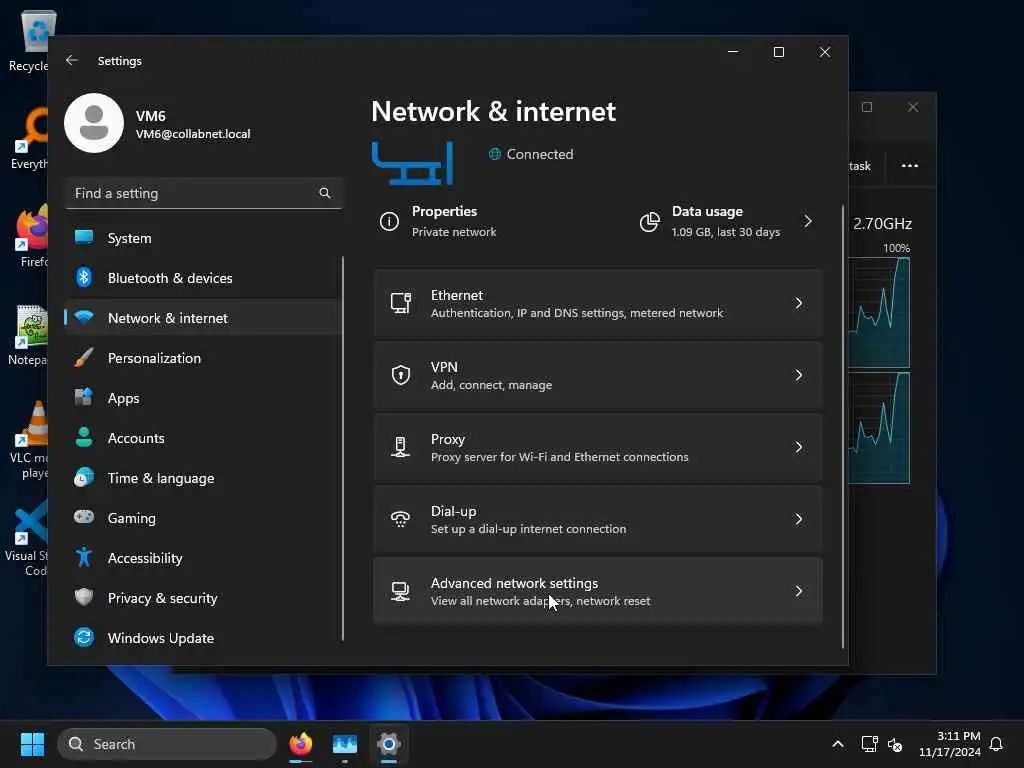Select Network & internet in sidebar

(x=203, y=318)
